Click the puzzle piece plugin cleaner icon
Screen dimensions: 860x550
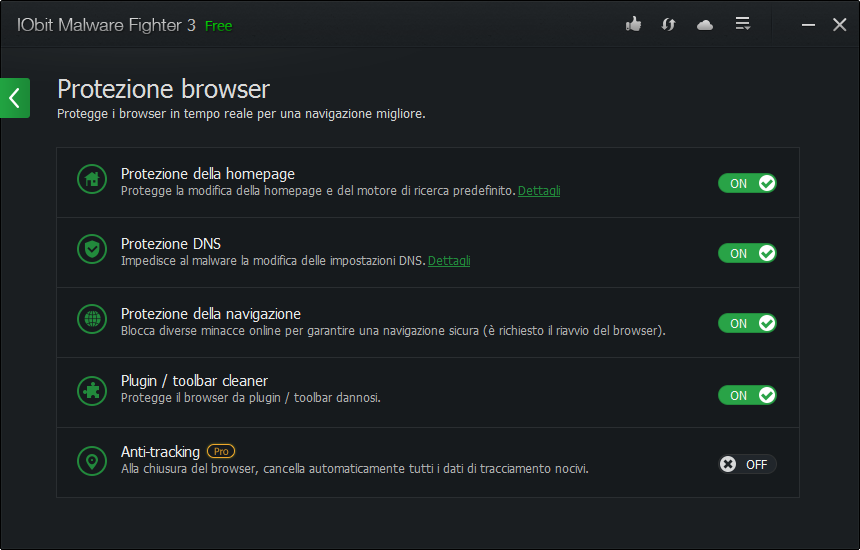tap(92, 391)
